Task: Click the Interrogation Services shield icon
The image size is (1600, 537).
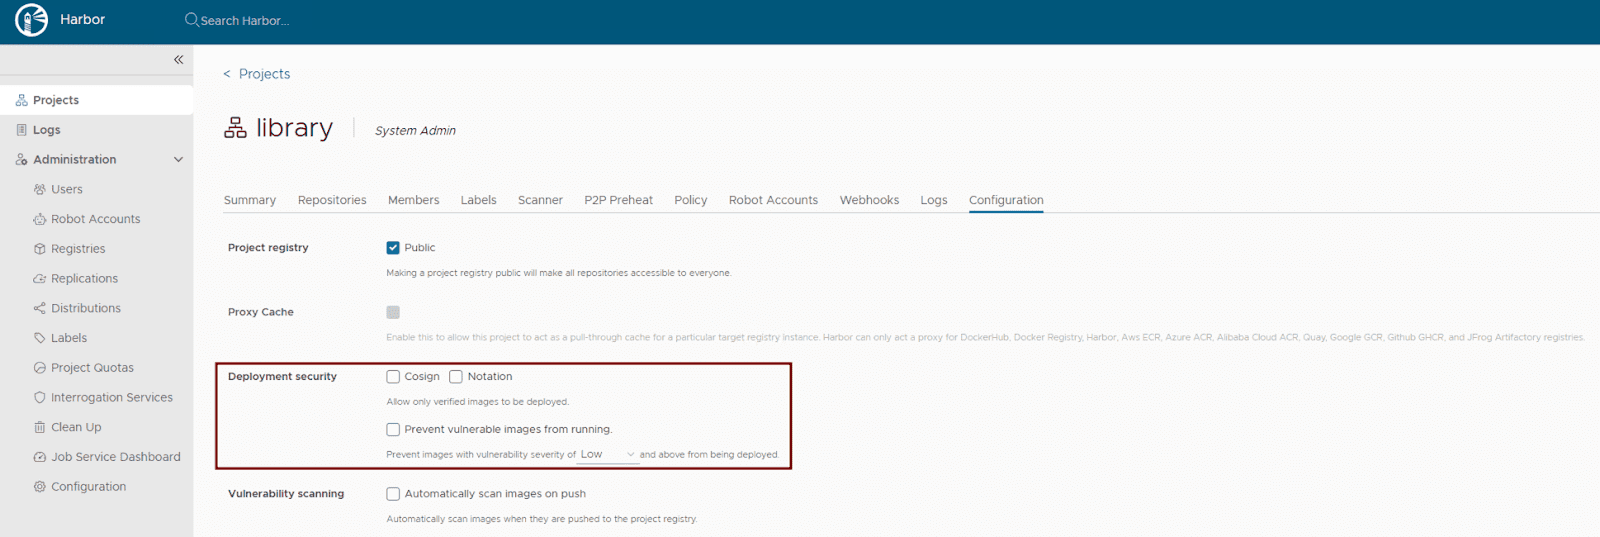Action: 40,397
